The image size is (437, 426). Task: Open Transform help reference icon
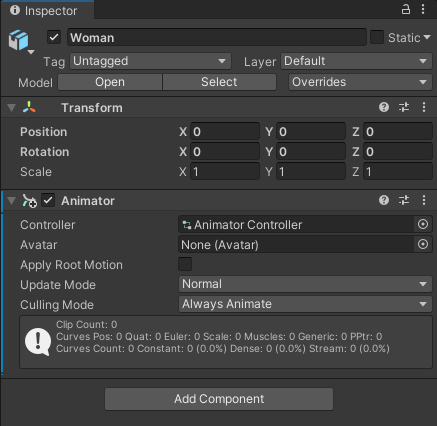[384, 107]
